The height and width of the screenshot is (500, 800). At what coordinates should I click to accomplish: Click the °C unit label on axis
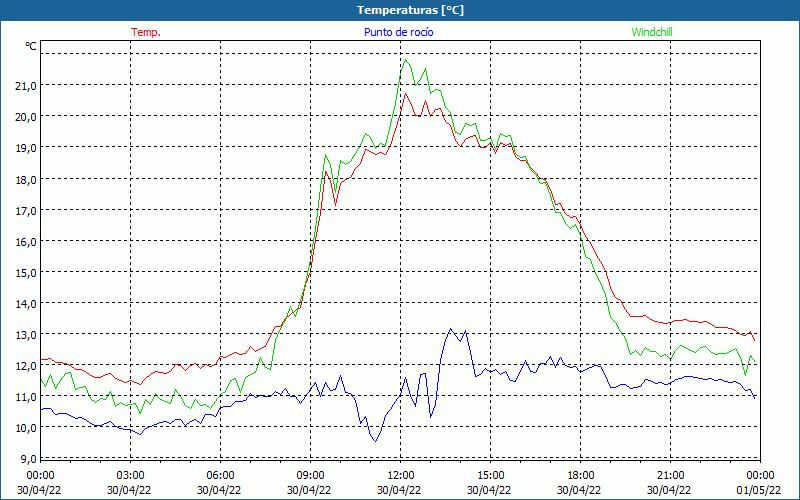point(31,46)
